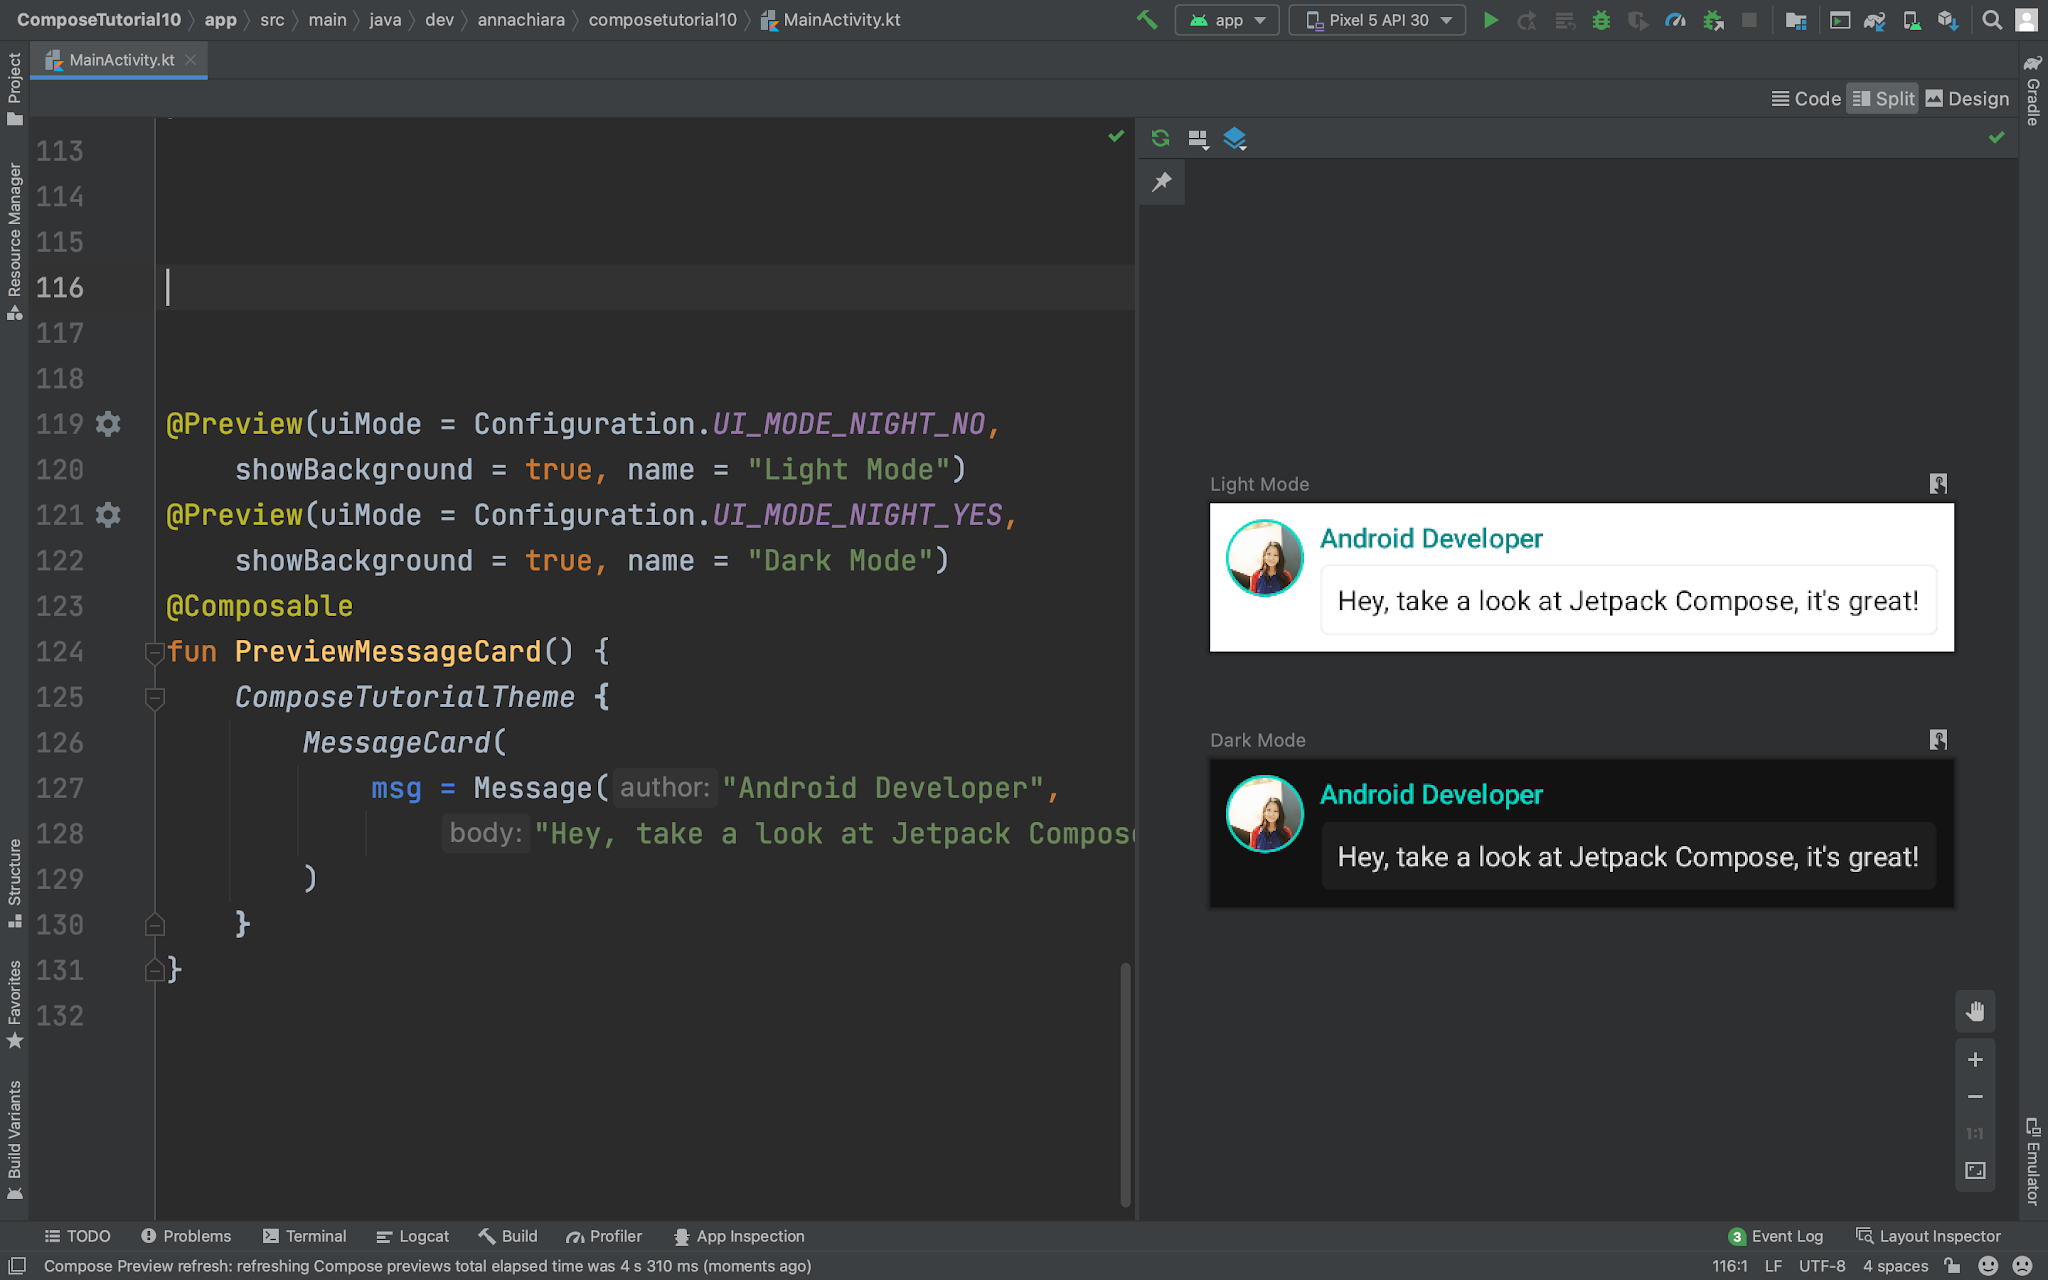
Task: Toggle the Compose Preview refresh icon
Action: 1162,137
